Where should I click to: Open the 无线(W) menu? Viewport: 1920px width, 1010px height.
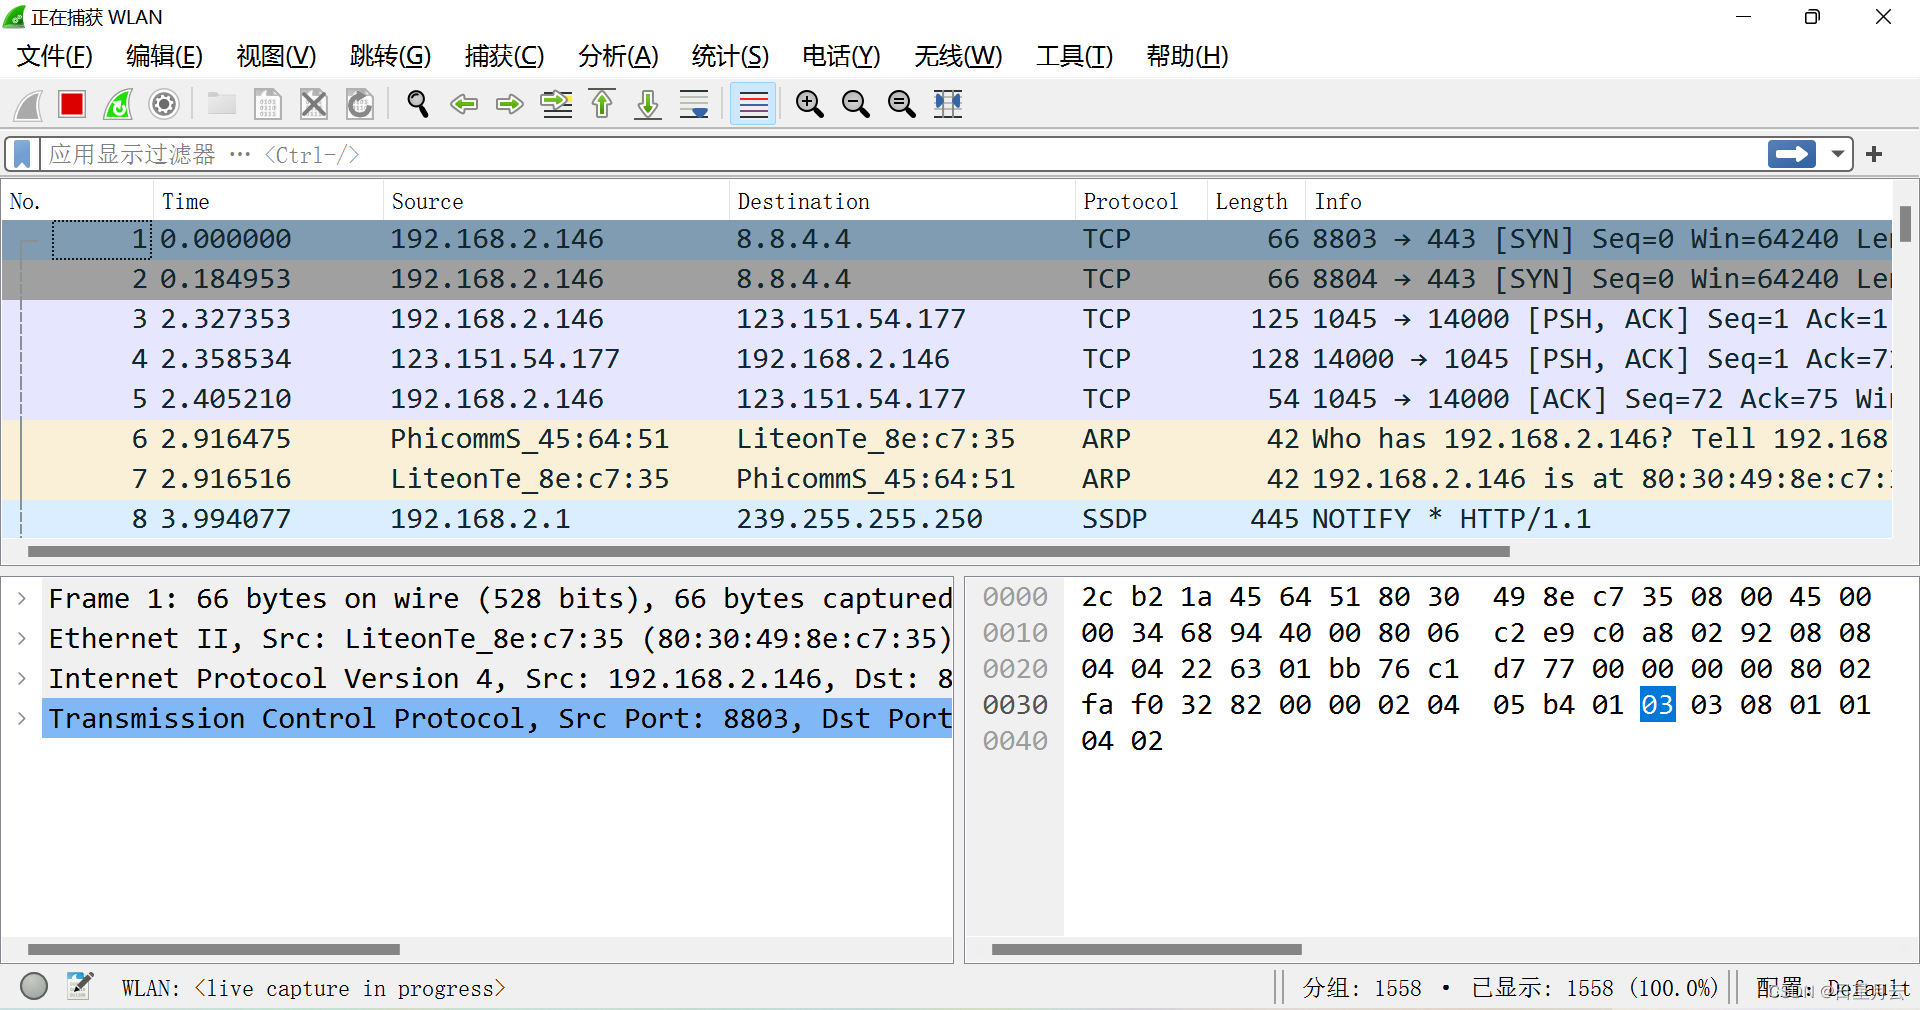[958, 56]
